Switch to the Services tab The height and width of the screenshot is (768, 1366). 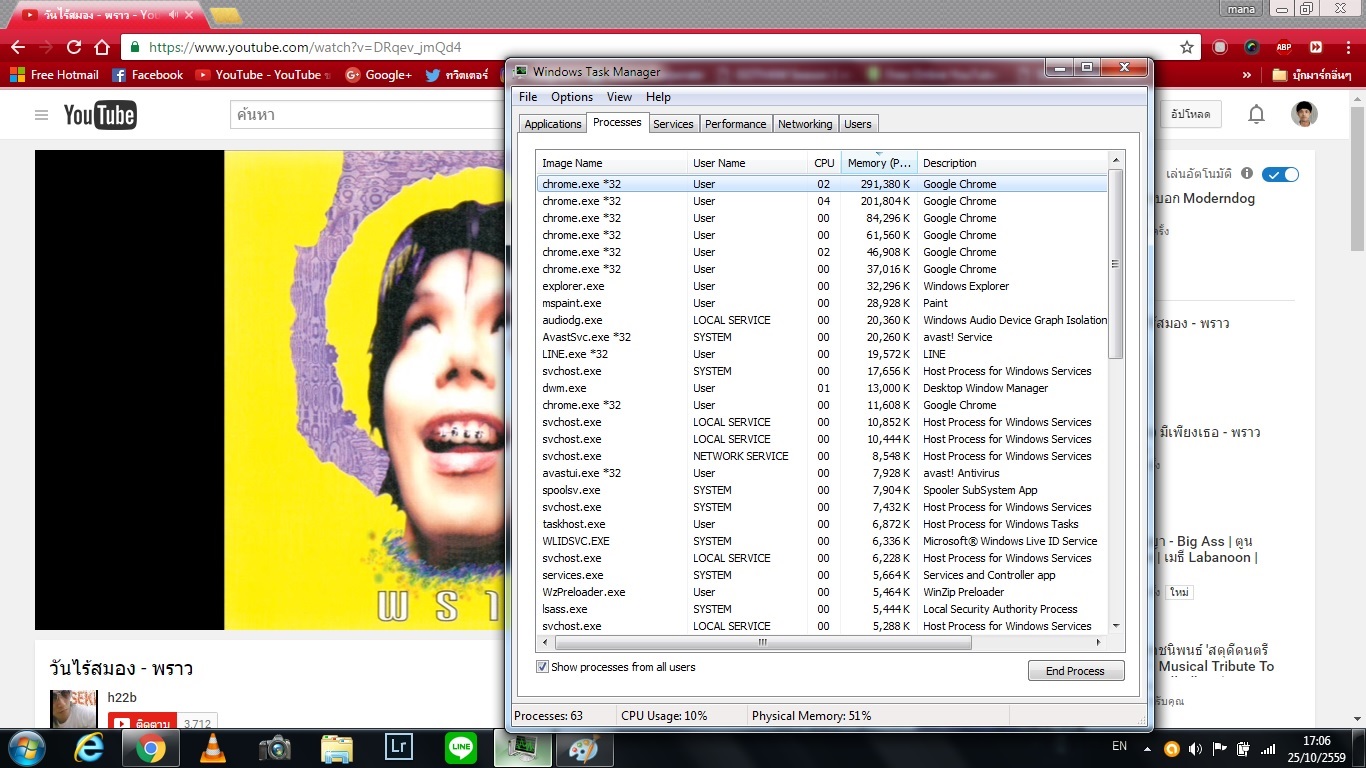click(x=673, y=124)
